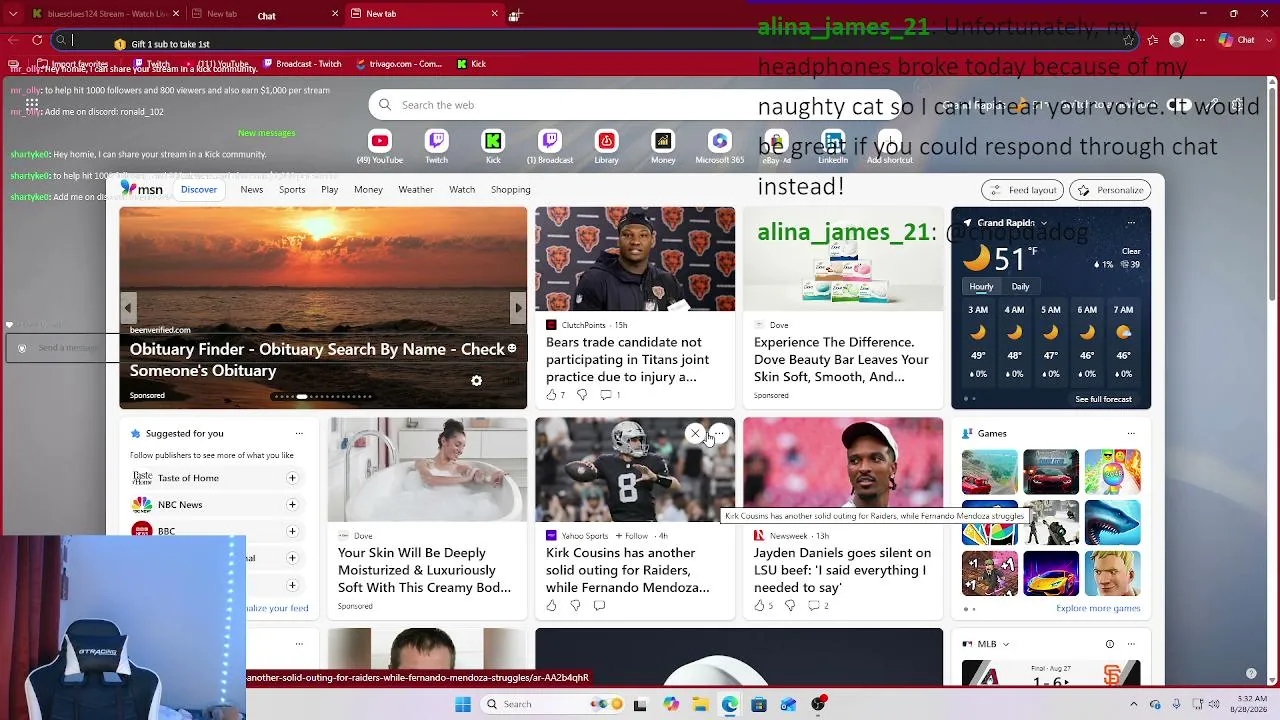Open the Feed layout menu

click(1023, 190)
